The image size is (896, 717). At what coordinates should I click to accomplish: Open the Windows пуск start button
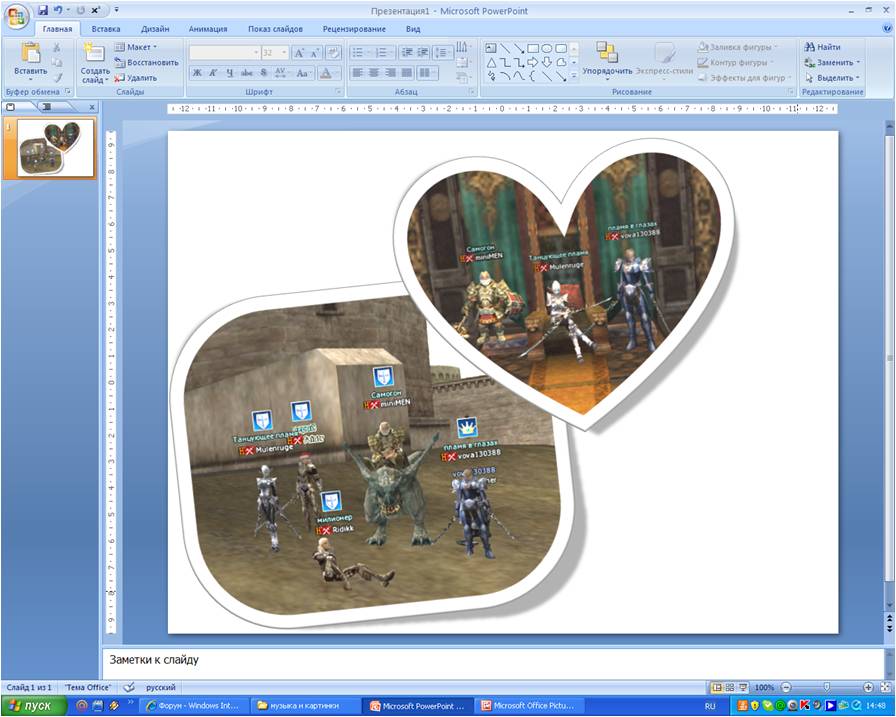33,706
